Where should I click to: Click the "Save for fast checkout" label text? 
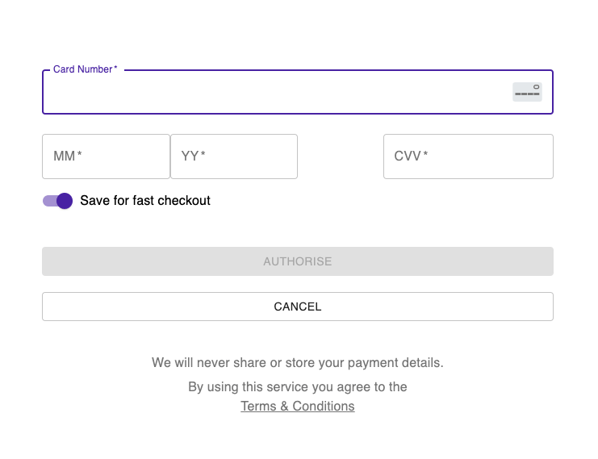(x=145, y=201)
